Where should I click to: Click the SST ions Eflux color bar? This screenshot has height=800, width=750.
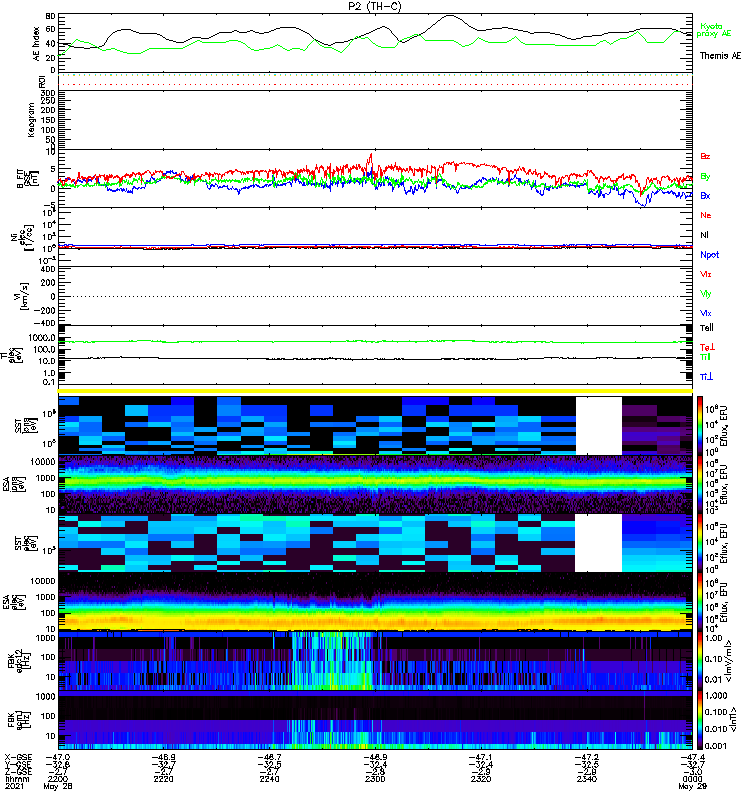pyautogui.click(x=700, y=426)
